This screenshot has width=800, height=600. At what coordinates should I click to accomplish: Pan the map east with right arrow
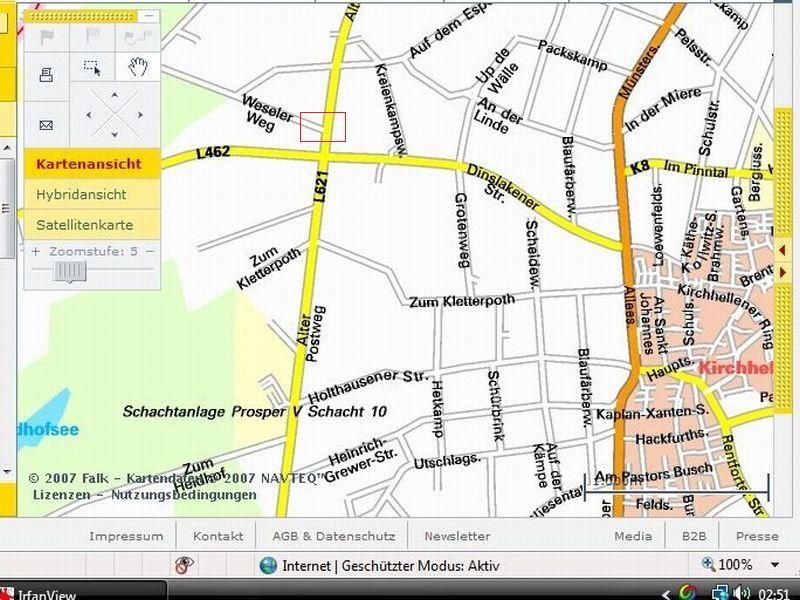pyautogui.click(x=139, y=114)
